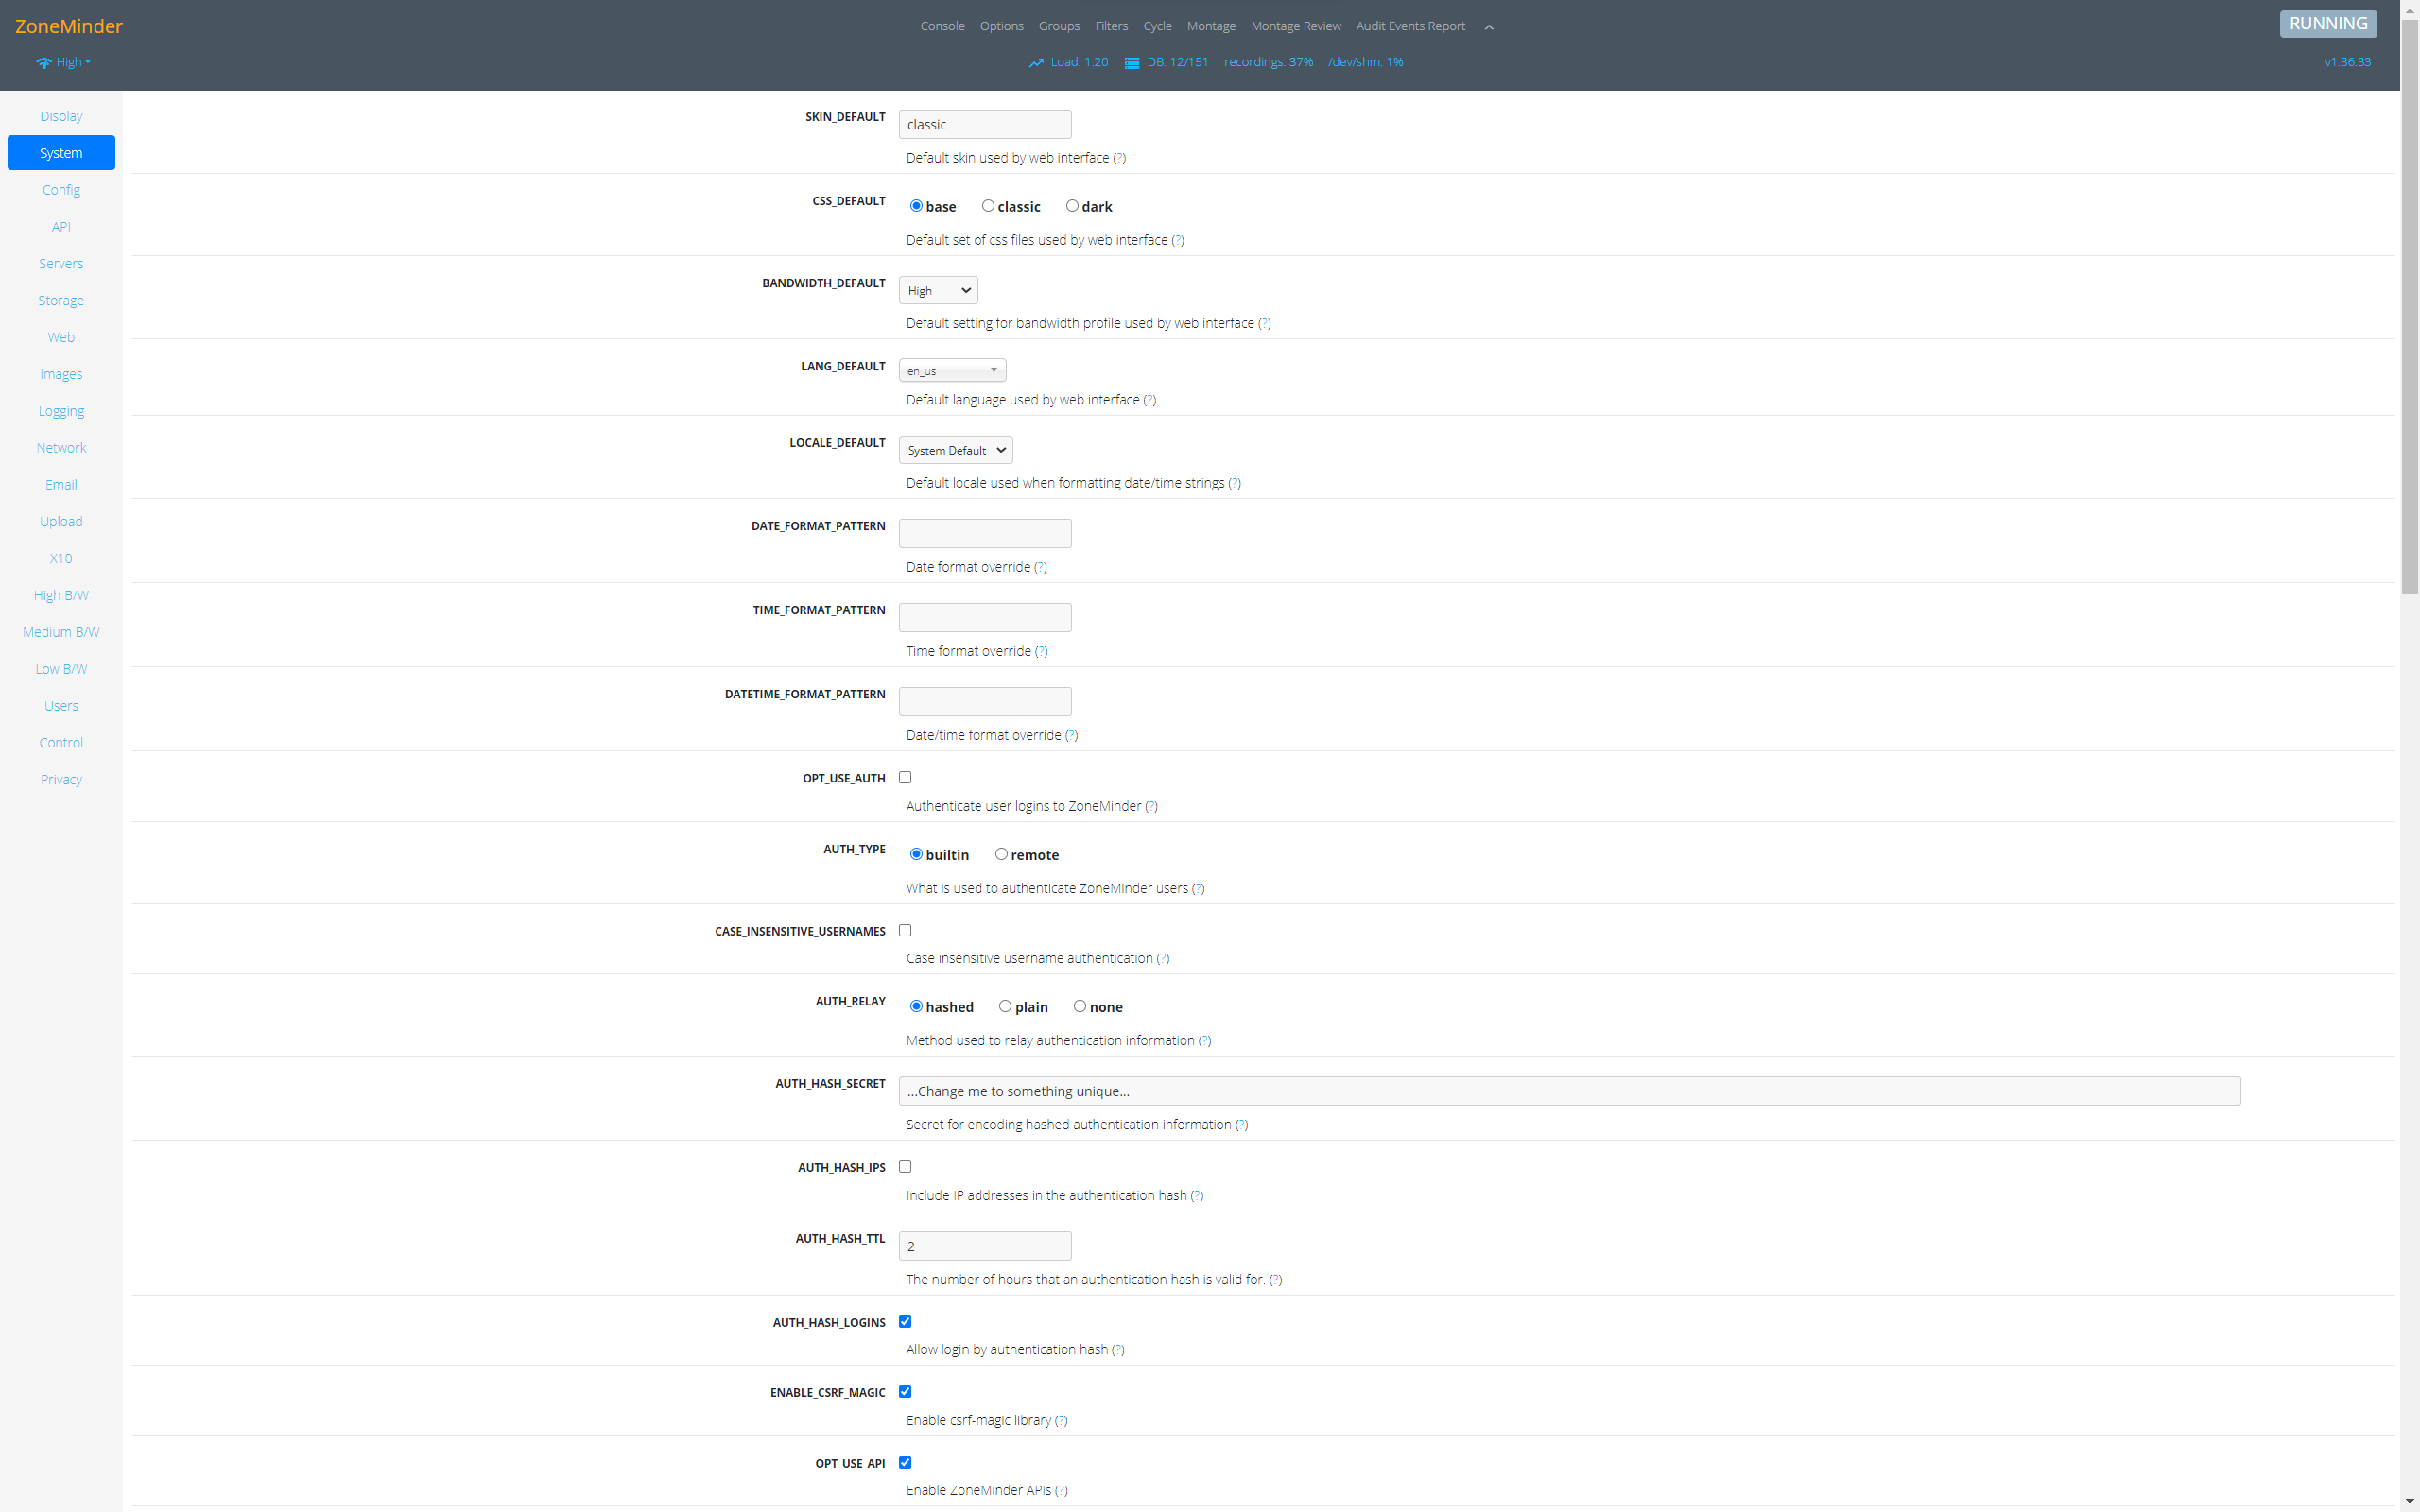Click the AUTH_HASH_SECRET text field
Screen dimensions: 2420x1512
tap(1568, 1091)
